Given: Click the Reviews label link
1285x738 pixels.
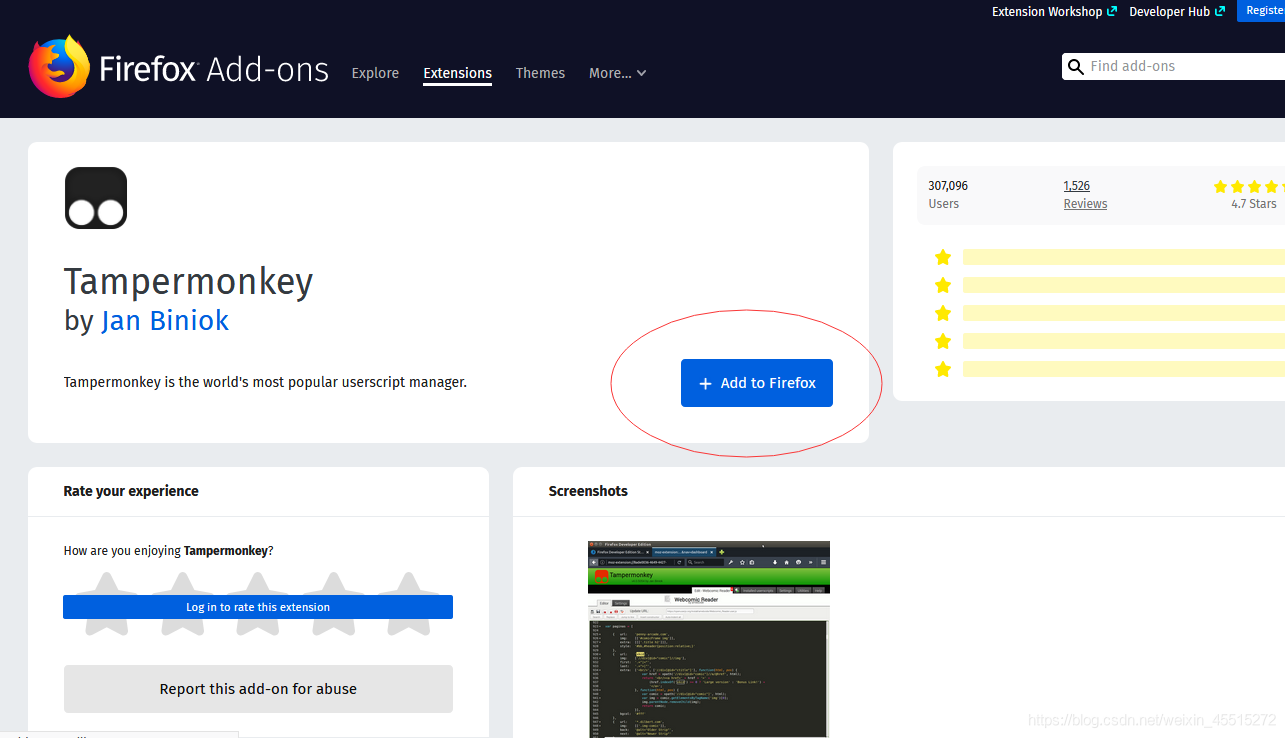Looking at the screenshot, I should [x=1085, y=204].
